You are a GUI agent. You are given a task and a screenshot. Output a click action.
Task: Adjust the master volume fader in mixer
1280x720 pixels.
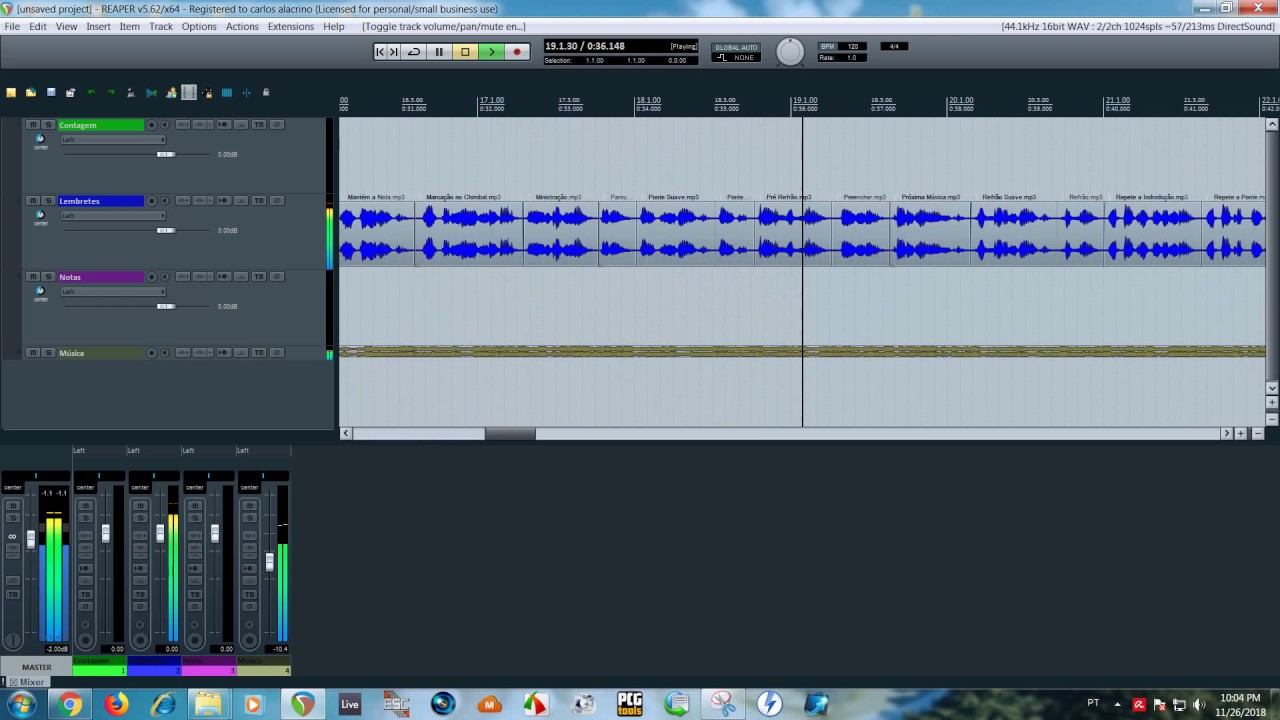point(31,540)
